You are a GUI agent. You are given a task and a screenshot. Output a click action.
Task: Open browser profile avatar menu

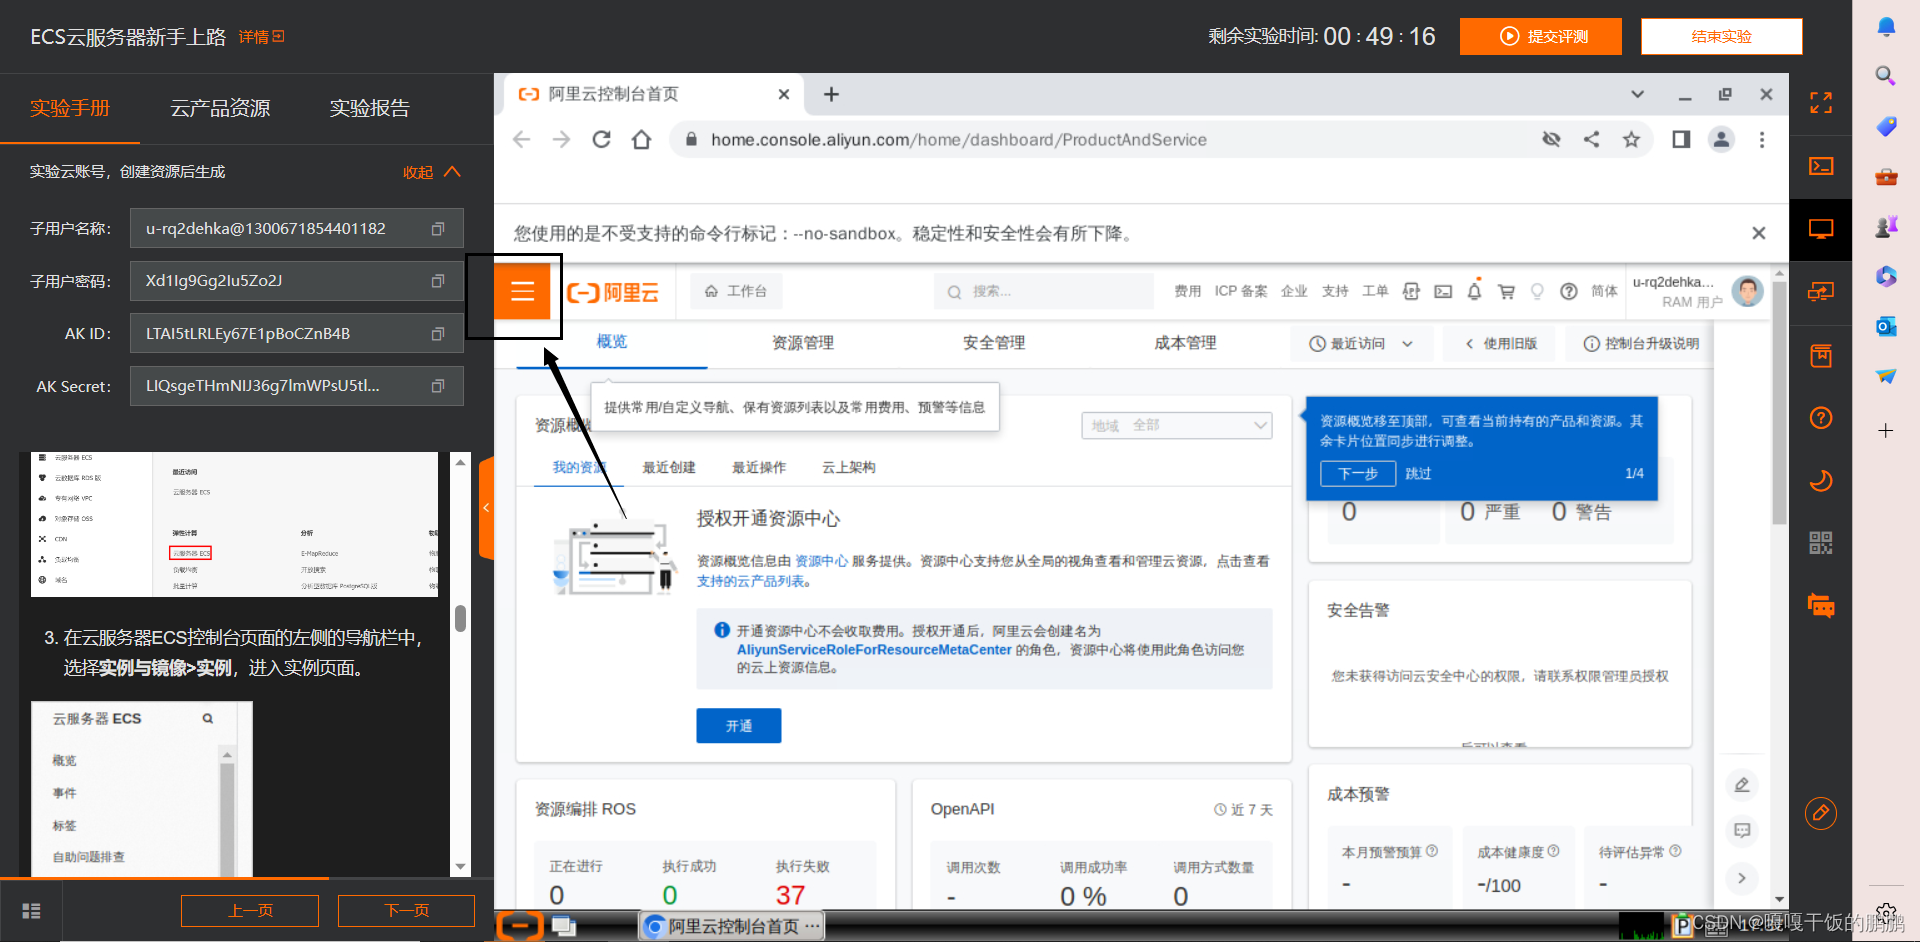[x=1721, y=140]
